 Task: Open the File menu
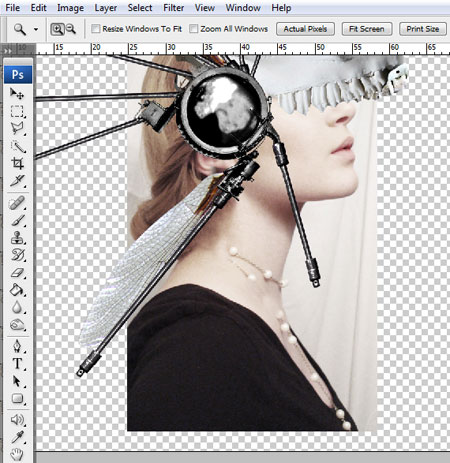point(12,7)
